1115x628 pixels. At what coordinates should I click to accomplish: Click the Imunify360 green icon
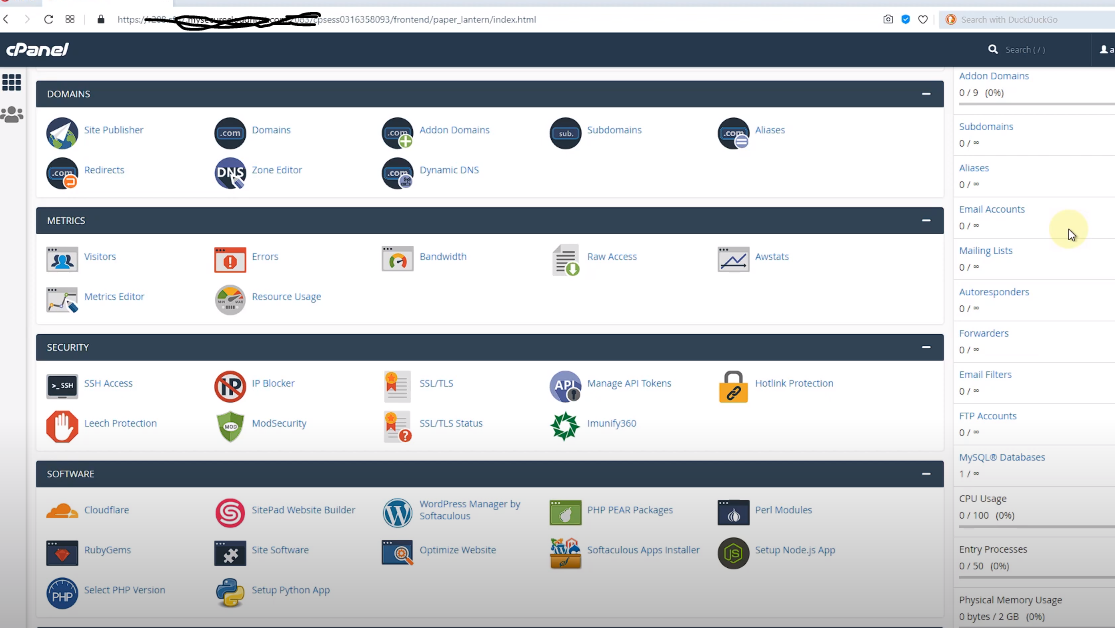(x=565, y=426)
